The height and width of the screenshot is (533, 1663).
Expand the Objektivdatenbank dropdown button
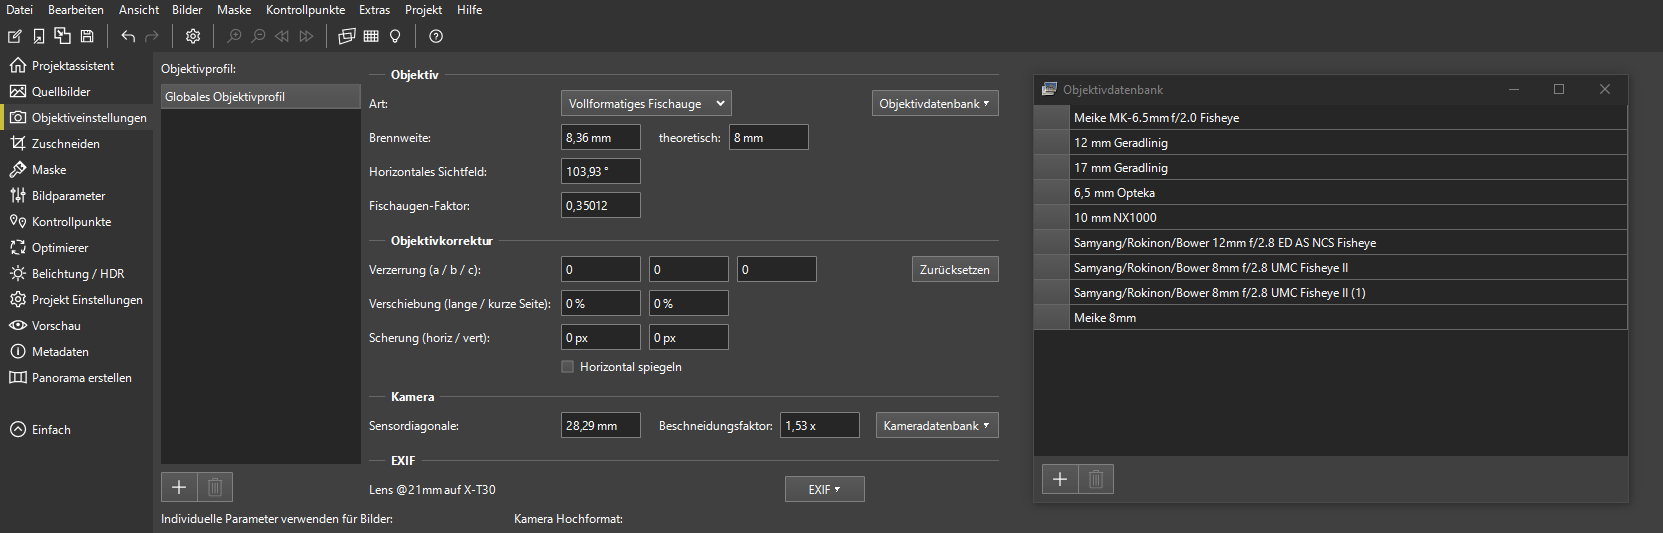click(934, 104)
